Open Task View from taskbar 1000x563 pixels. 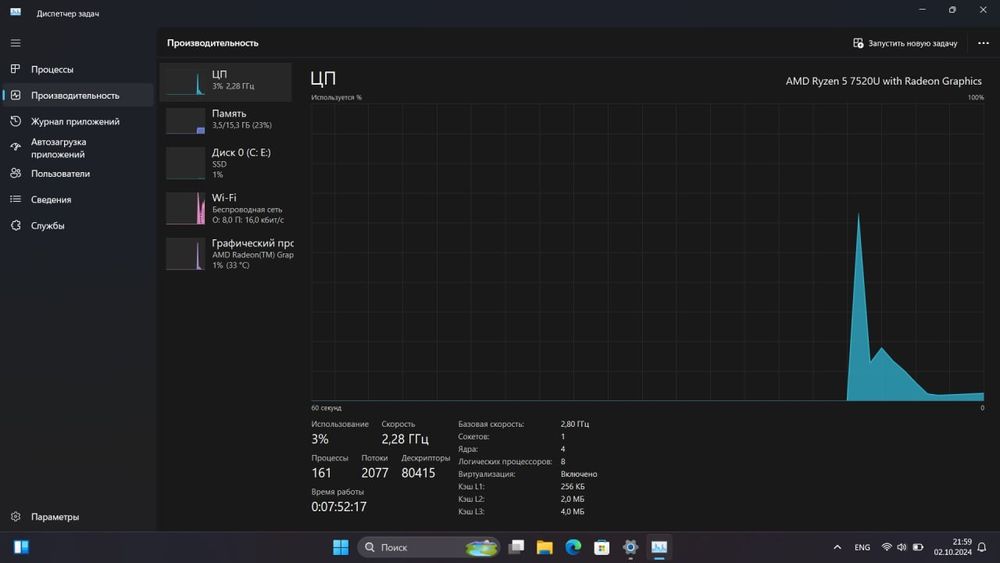(x=517, y=547)
